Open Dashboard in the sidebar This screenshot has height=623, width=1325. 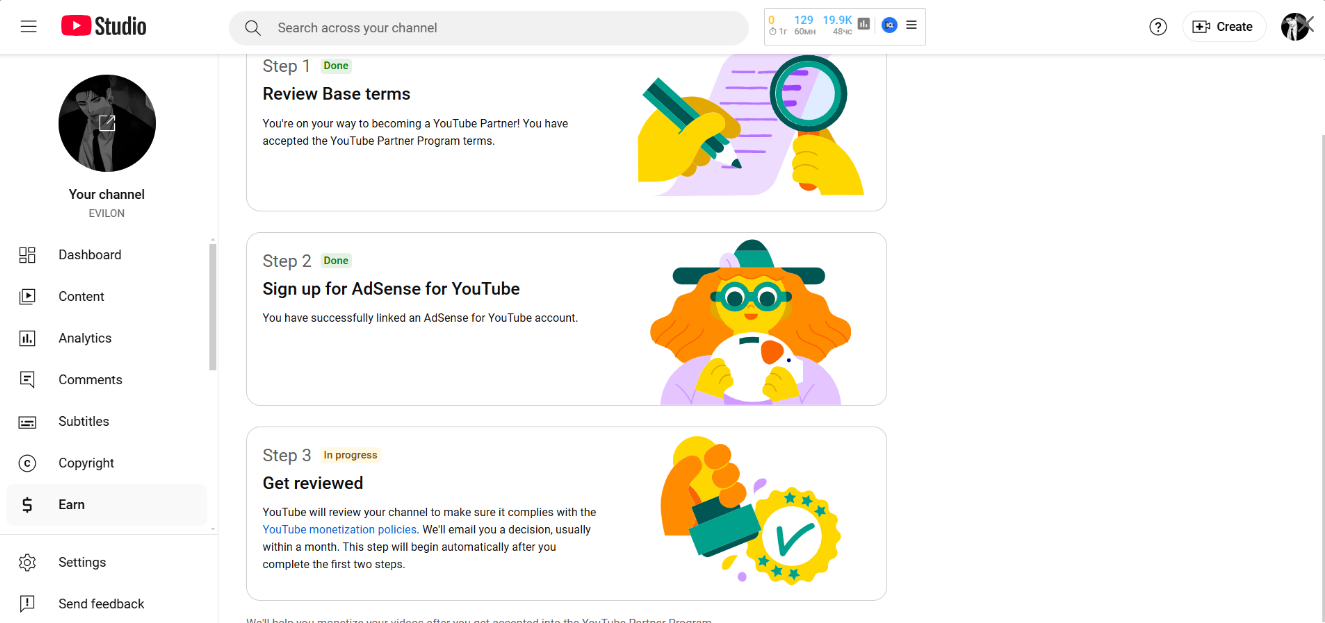coord(107,255)
